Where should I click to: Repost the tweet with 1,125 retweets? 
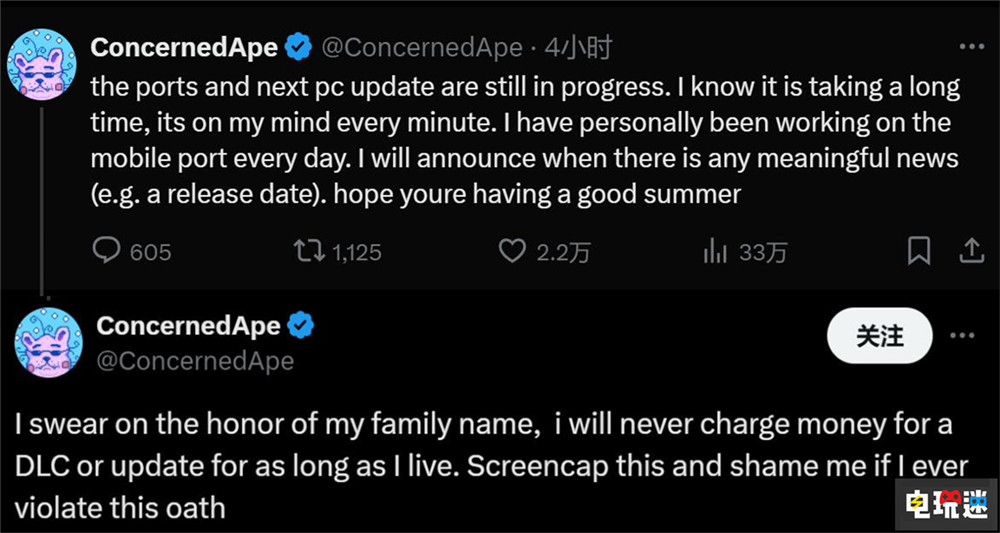[309, 252]
